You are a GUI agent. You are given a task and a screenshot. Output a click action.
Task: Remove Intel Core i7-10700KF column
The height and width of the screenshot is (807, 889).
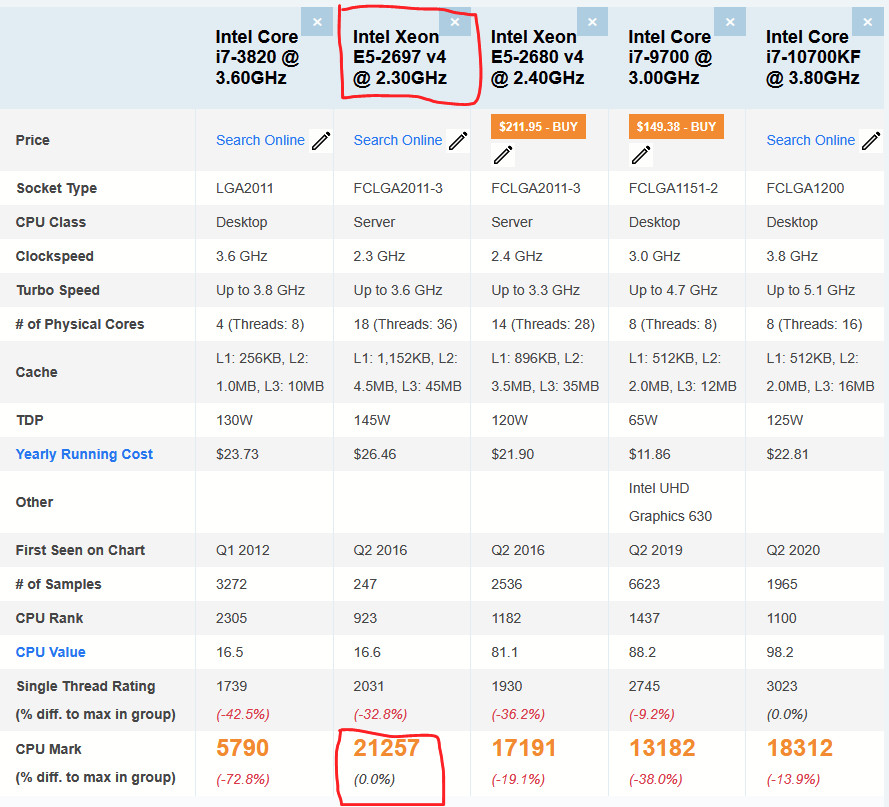click(867, 22)
